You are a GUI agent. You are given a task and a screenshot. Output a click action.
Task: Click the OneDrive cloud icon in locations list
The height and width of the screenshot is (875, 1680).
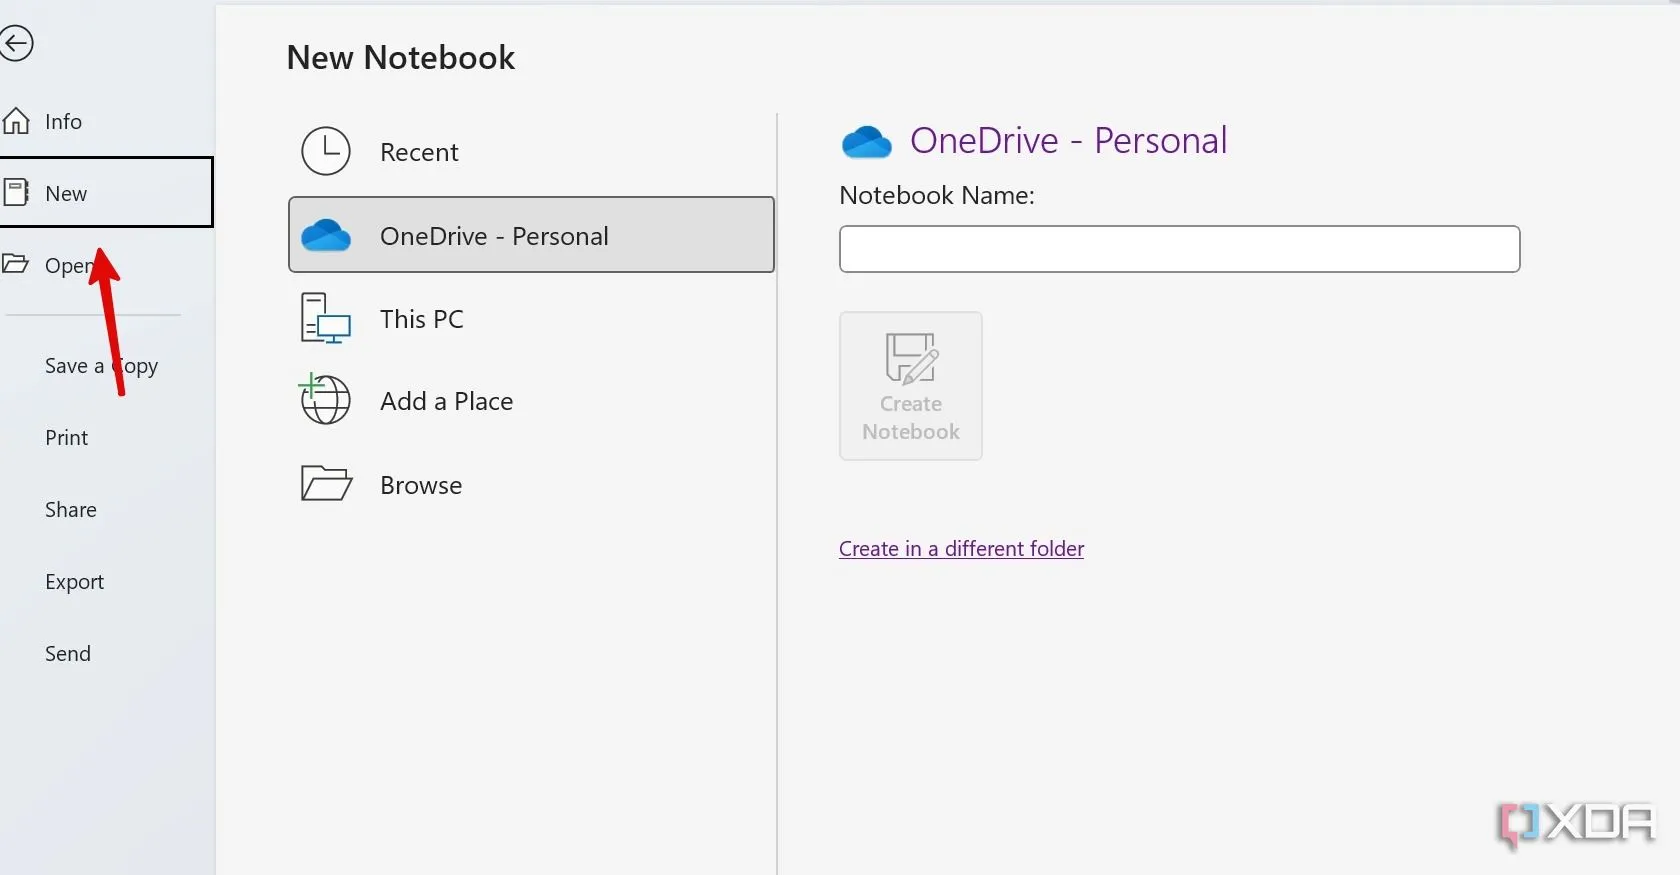click(x=326, y=236)
